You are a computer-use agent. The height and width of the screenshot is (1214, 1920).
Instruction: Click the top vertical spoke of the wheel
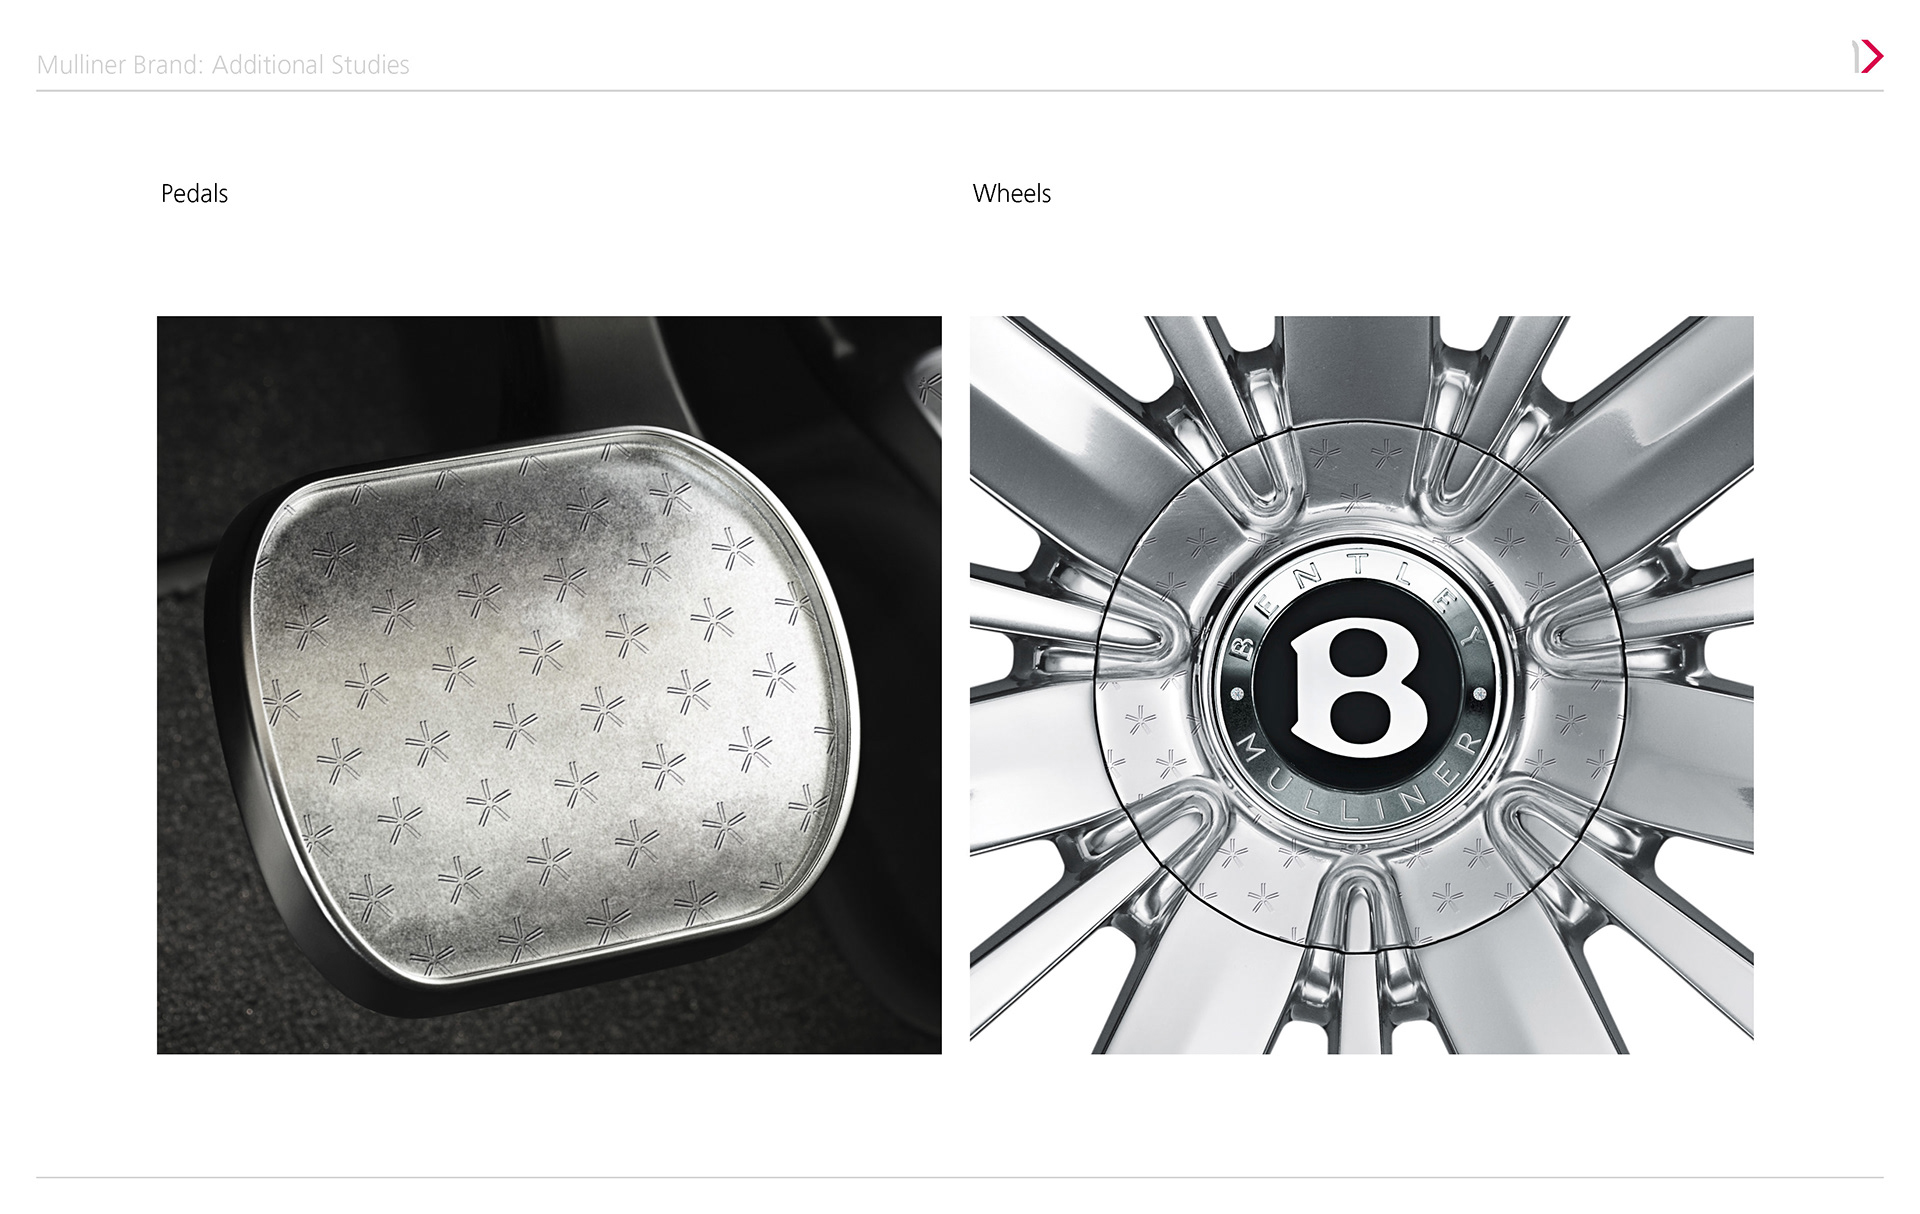point(1357,370)
